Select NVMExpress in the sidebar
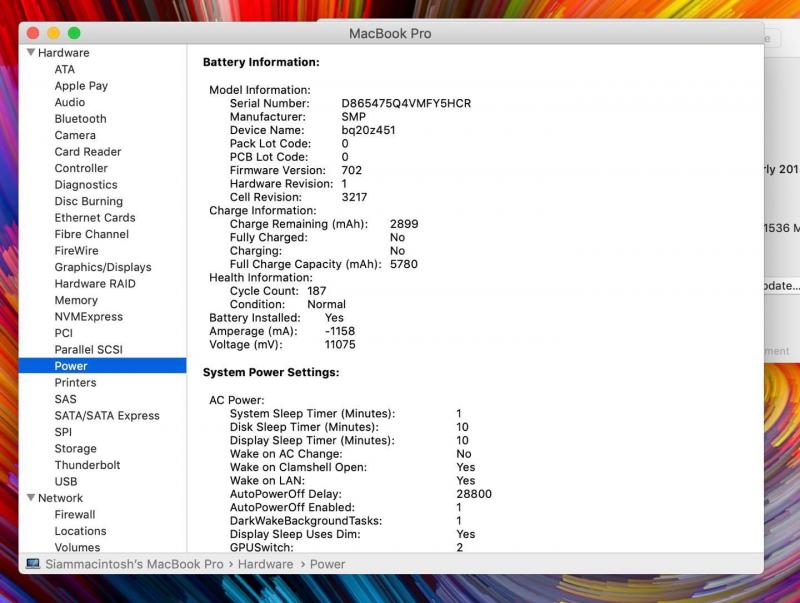The height and width of the screenshot is (603, 800). (x=89, y=317)
